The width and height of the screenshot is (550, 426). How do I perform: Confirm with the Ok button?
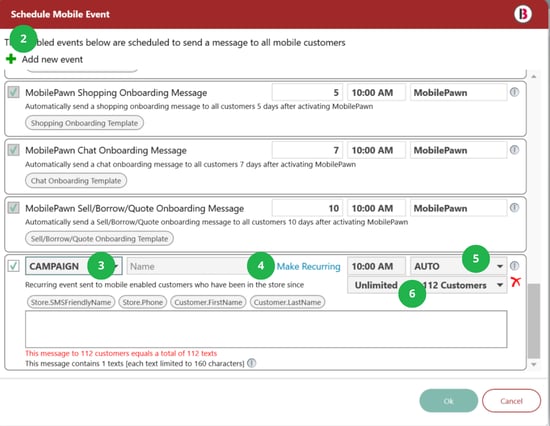pos(448,401)
